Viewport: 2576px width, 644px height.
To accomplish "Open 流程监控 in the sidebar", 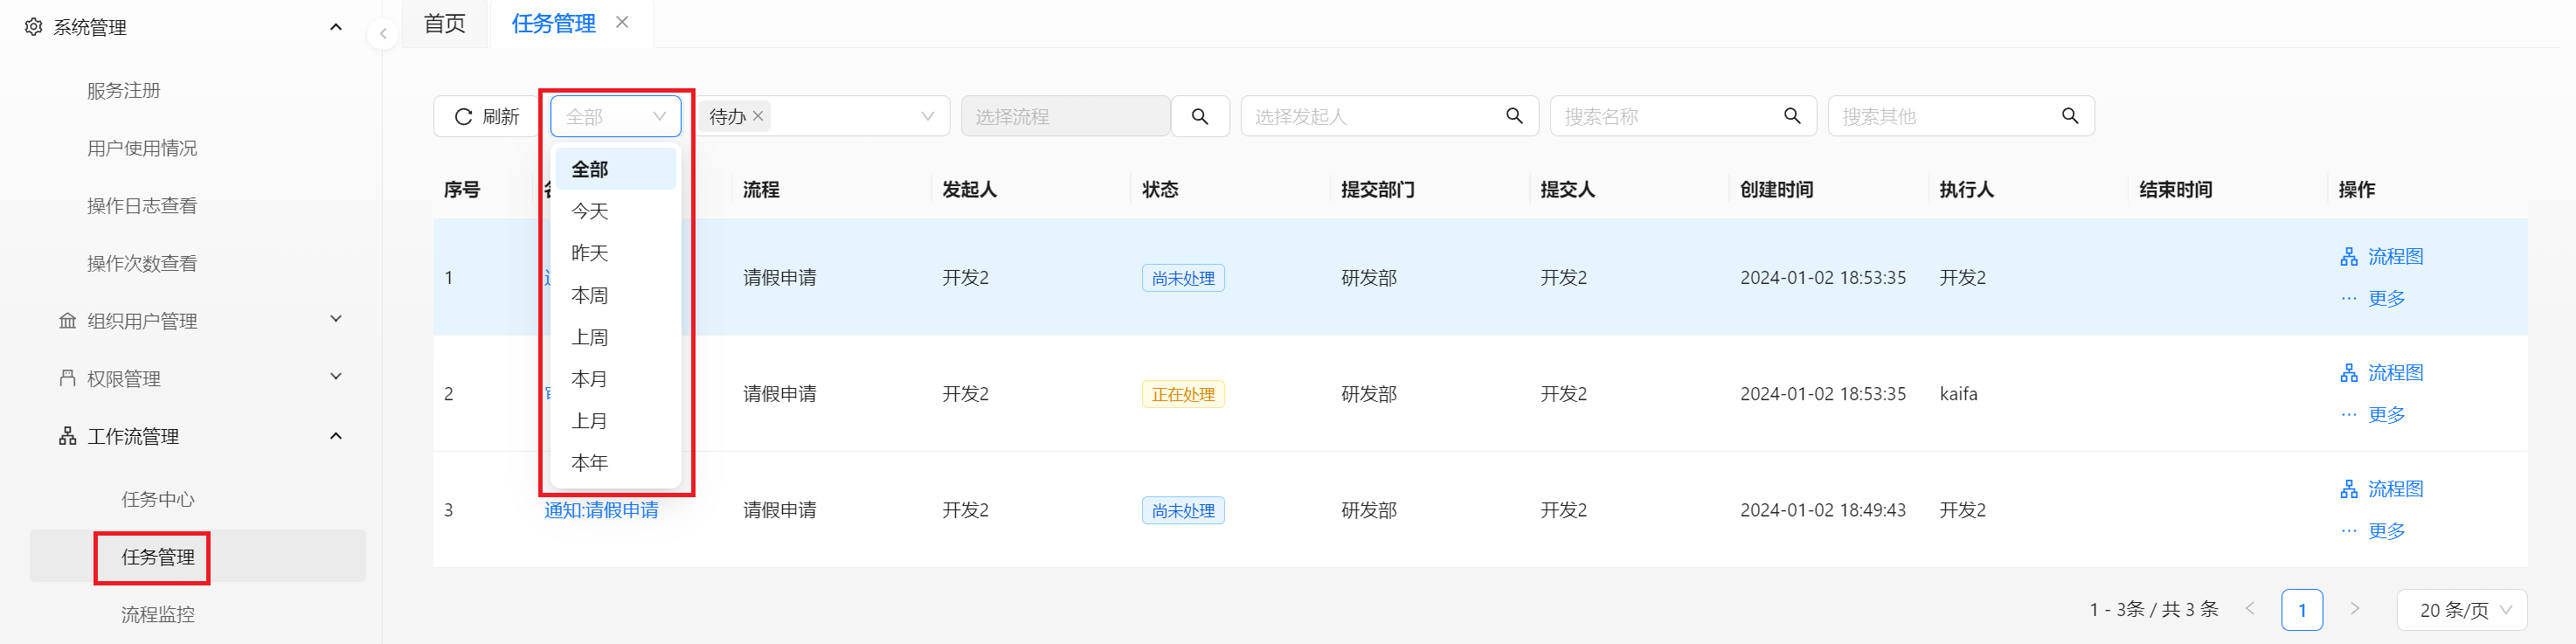I will pos(158,614).
